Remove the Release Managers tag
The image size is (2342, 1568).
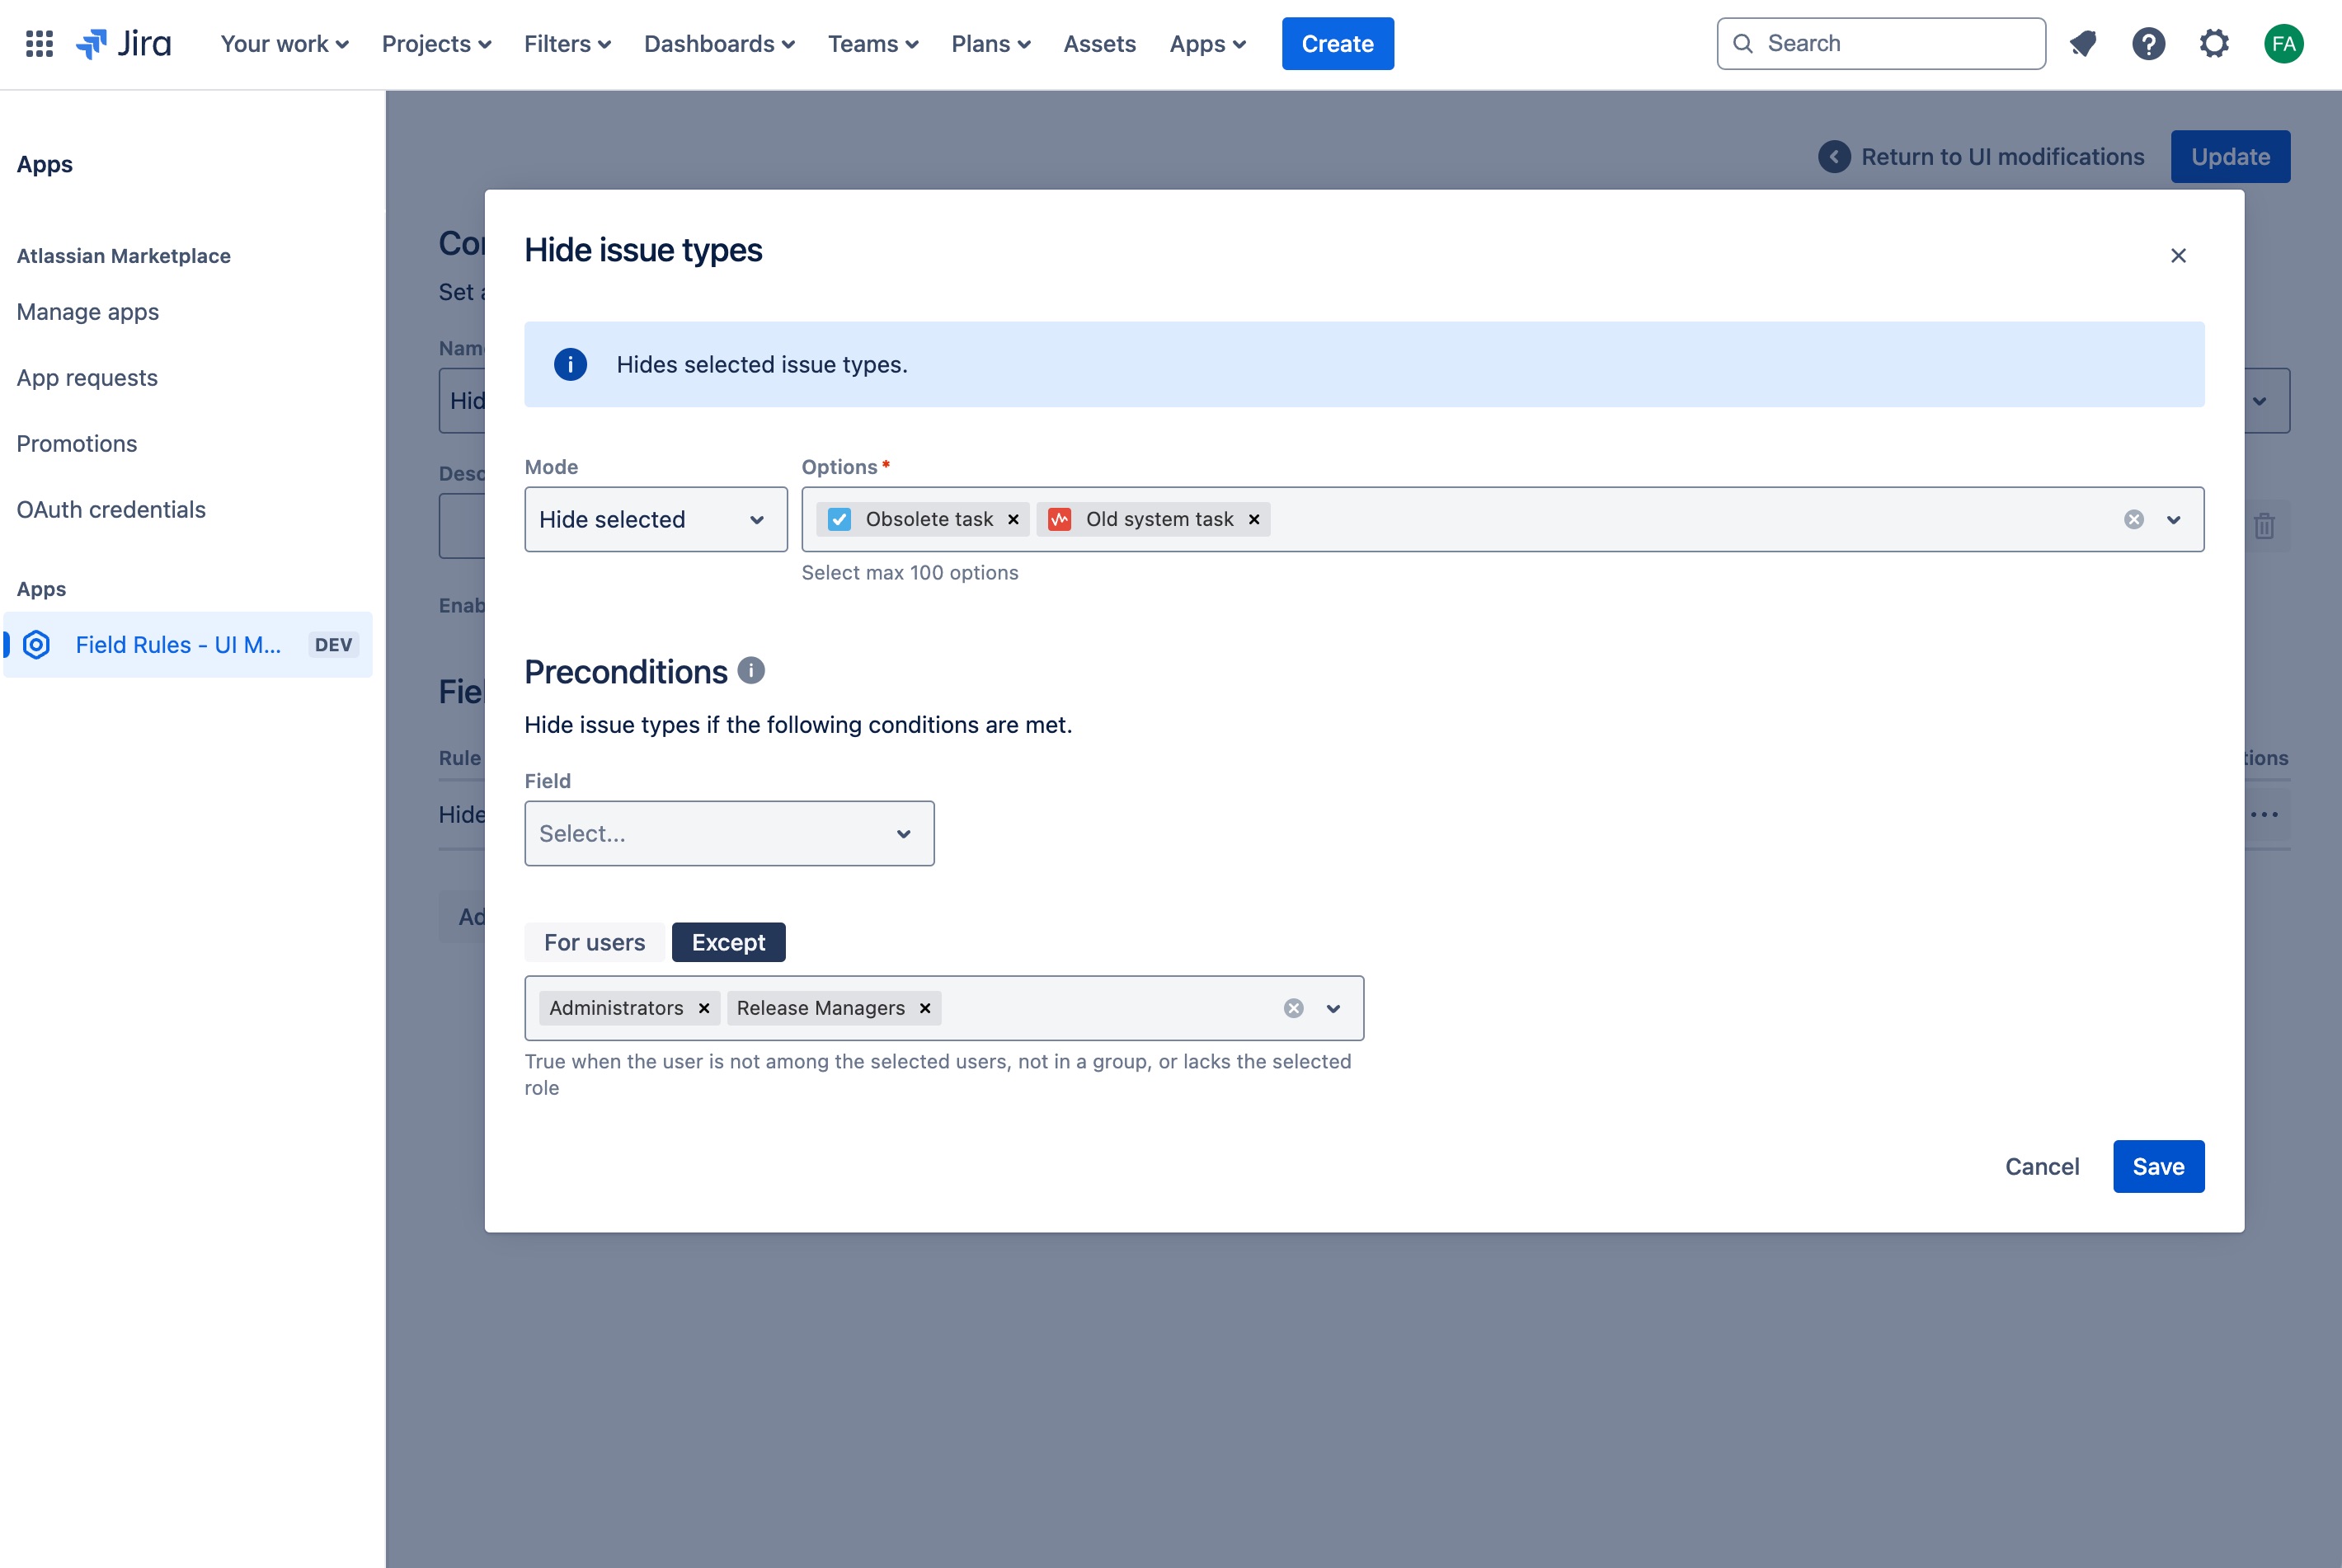click(925, 1008)
